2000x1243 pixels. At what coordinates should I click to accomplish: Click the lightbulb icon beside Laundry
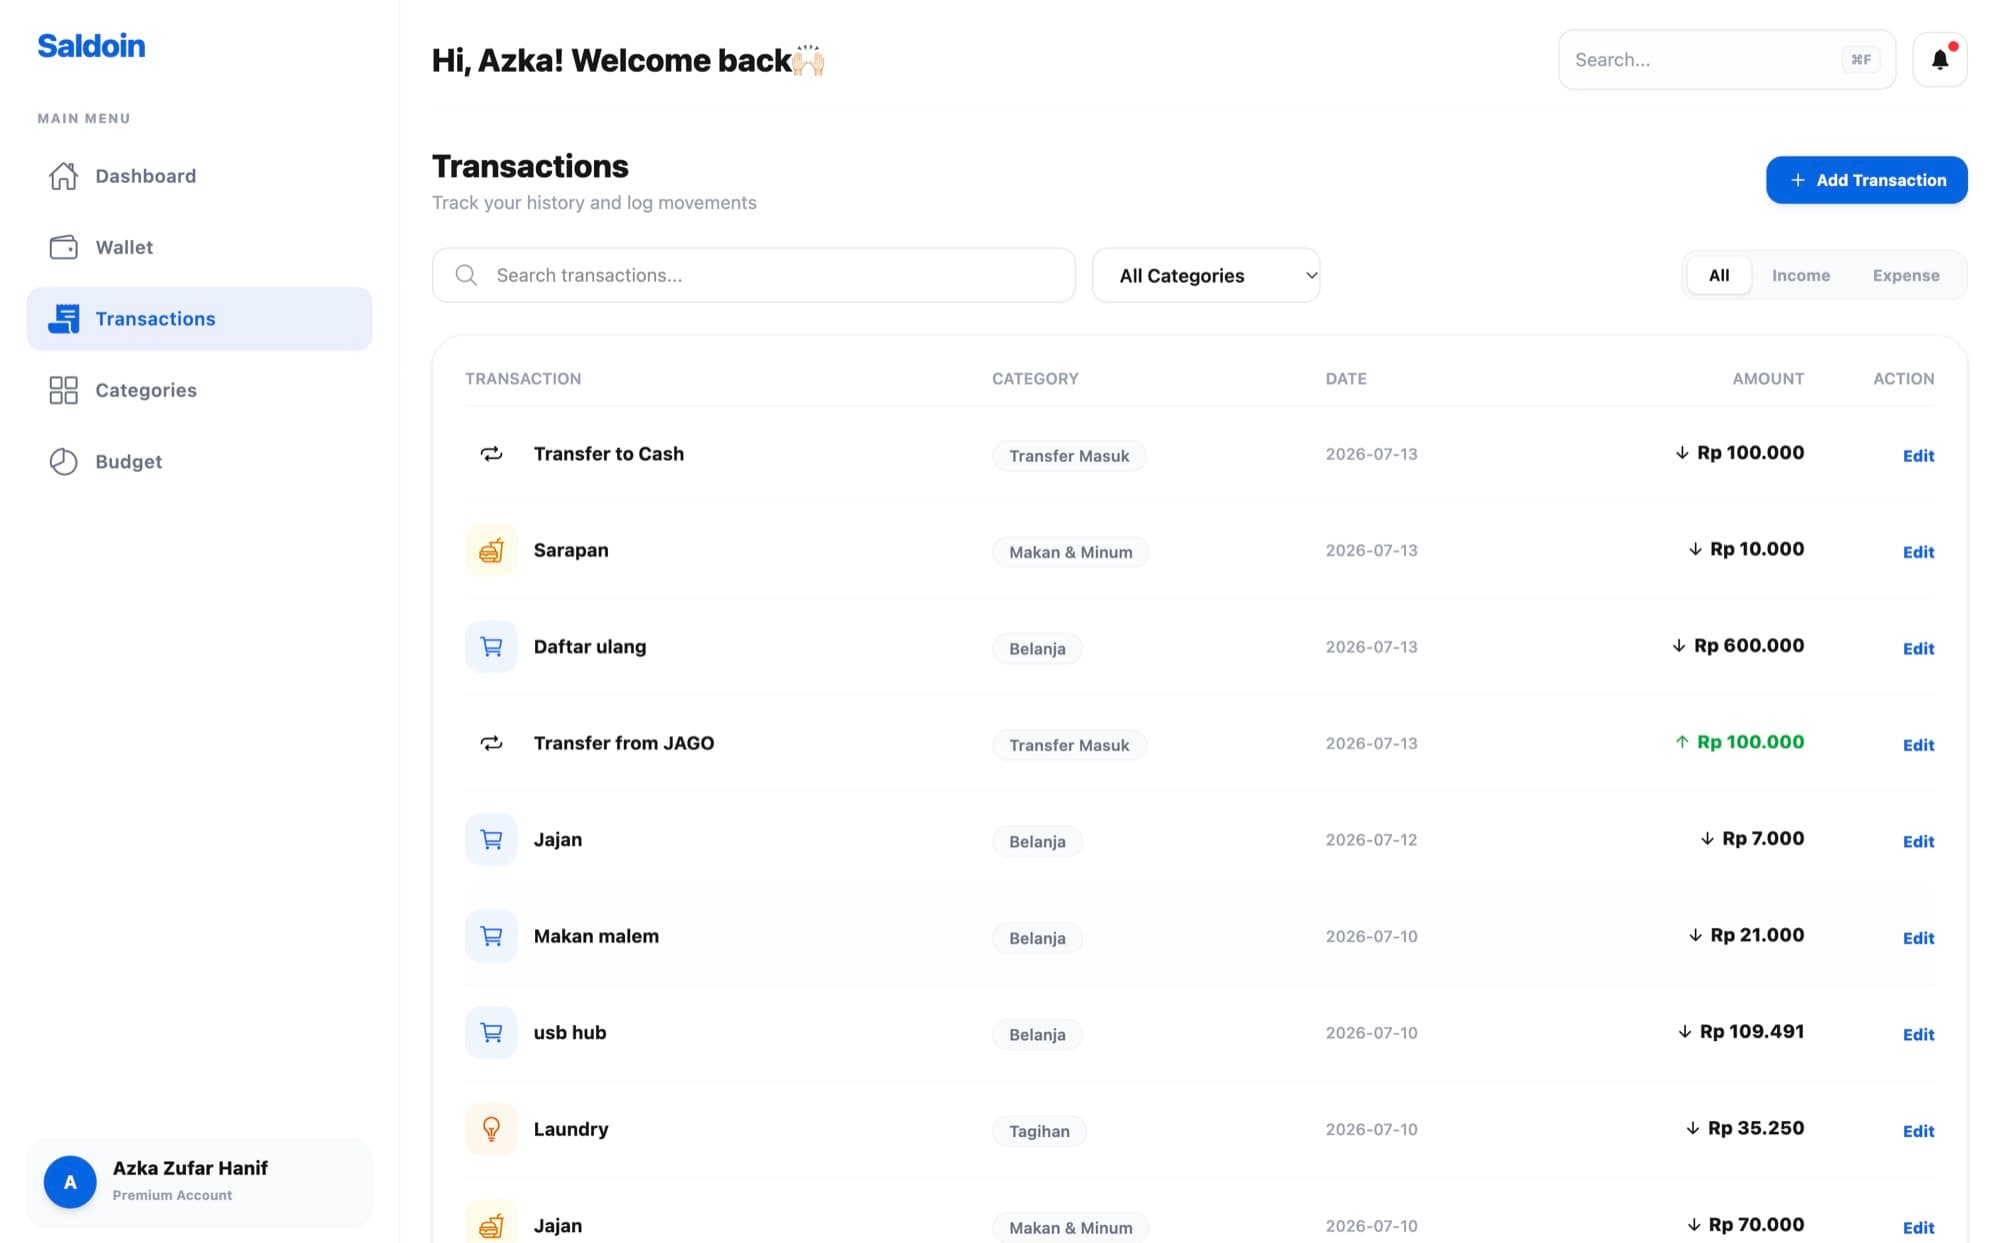coord(491,1129)
